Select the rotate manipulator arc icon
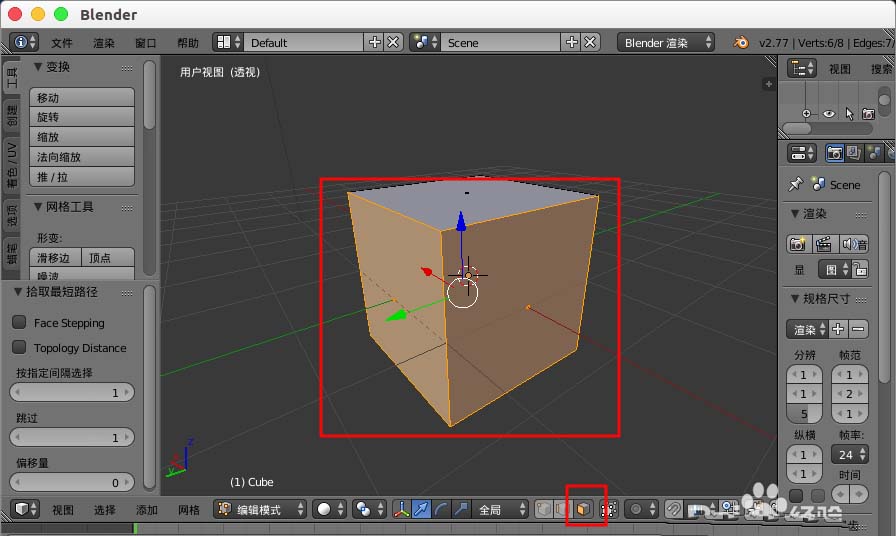The height and width of the screenshot is (536, 896). point(441,509)
